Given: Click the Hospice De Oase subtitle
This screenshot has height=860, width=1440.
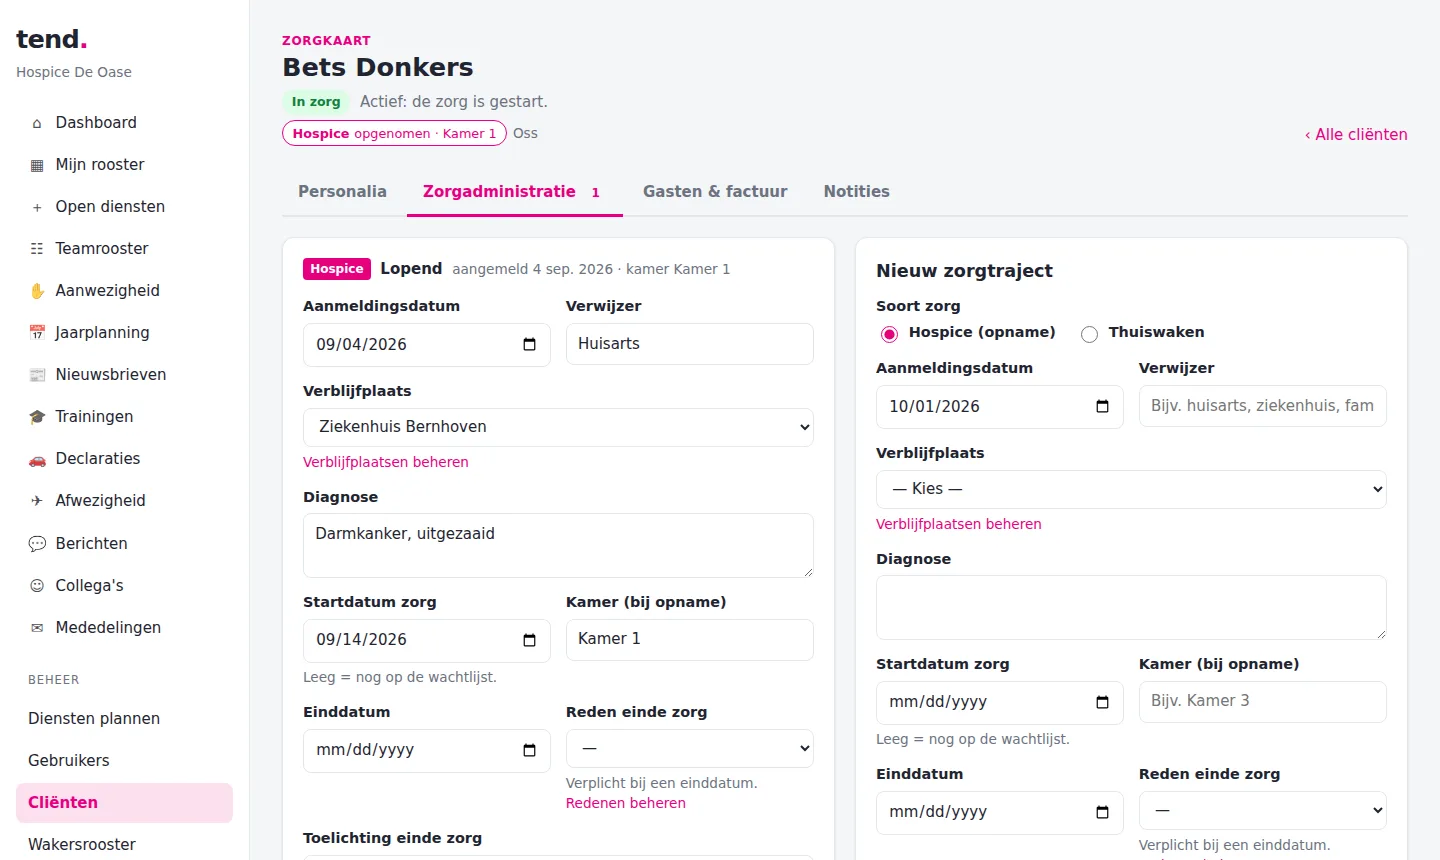Looking at the screenshot, I should coord(74,72).
